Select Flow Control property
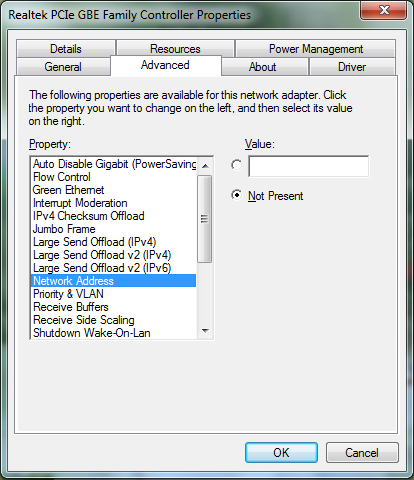414x480 pixels. coord(113,177)
